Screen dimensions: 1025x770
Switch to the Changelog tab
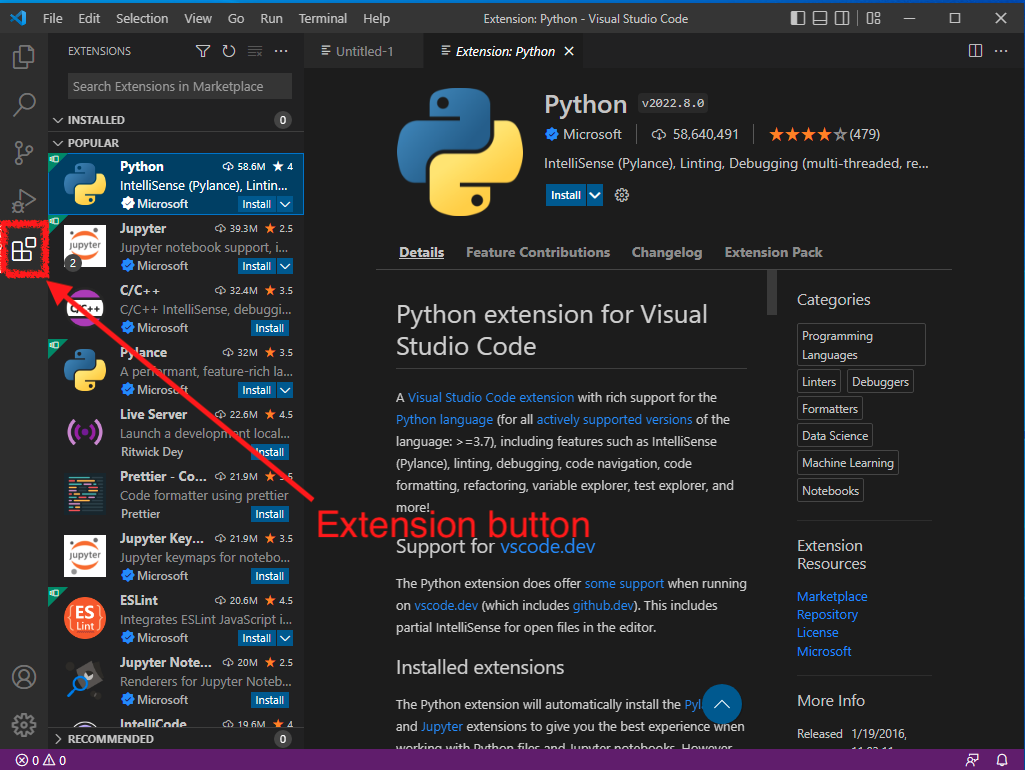click(666, 252)
